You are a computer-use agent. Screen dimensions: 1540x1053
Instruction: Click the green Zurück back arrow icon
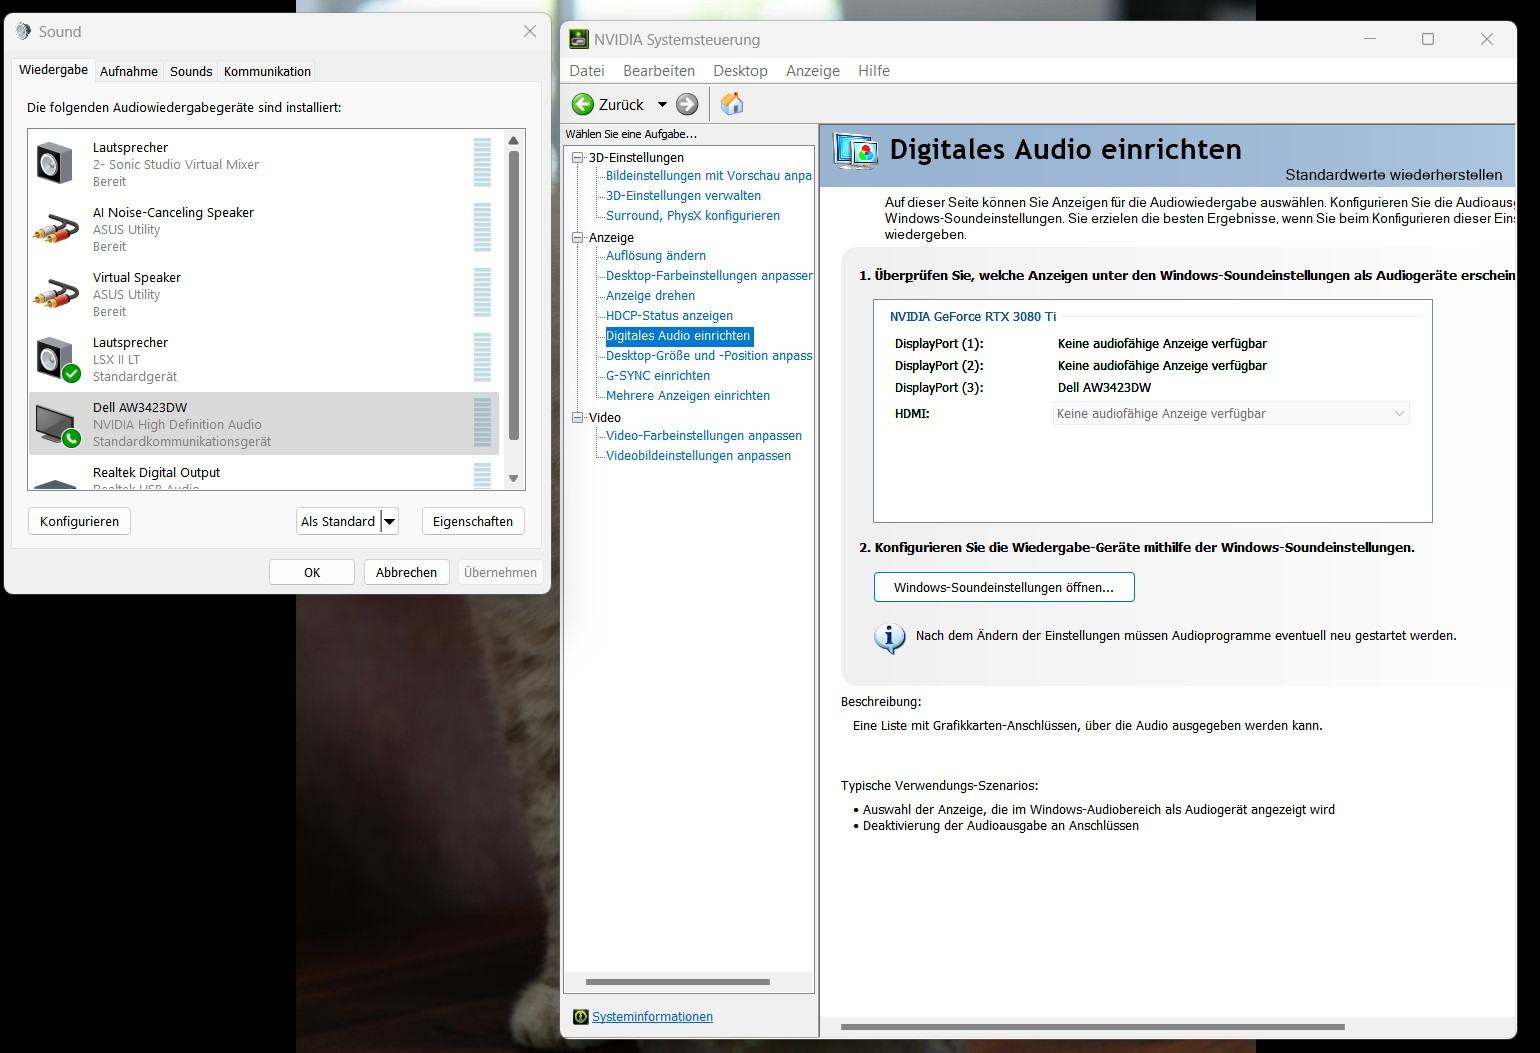click(583, 104)
